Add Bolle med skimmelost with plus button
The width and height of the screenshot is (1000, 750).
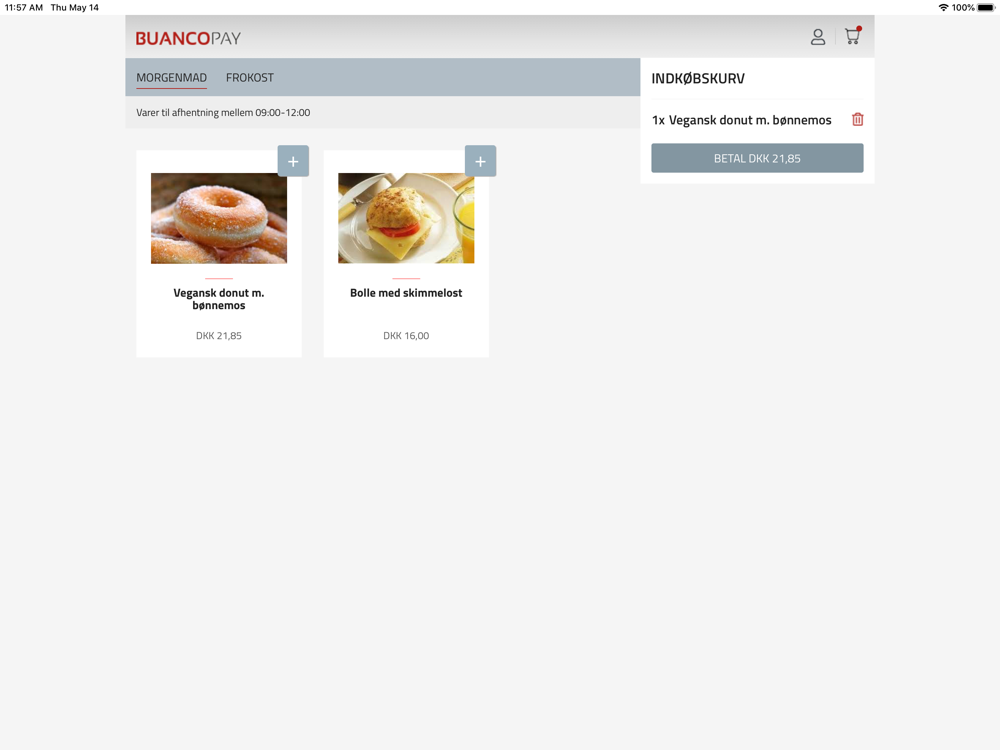pos(480,161)
